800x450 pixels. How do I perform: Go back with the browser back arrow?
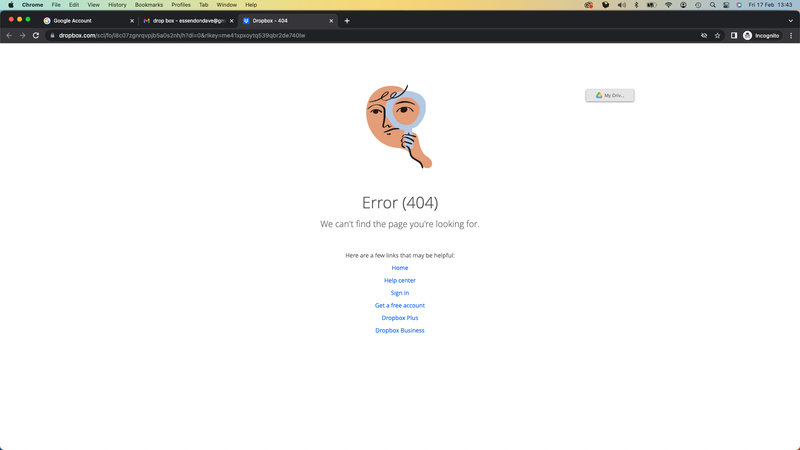tap(9, 35)
